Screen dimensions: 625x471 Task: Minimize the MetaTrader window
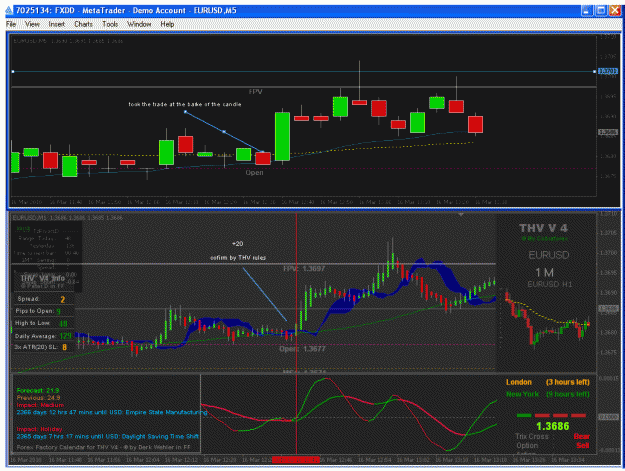[x=586, y=10]
